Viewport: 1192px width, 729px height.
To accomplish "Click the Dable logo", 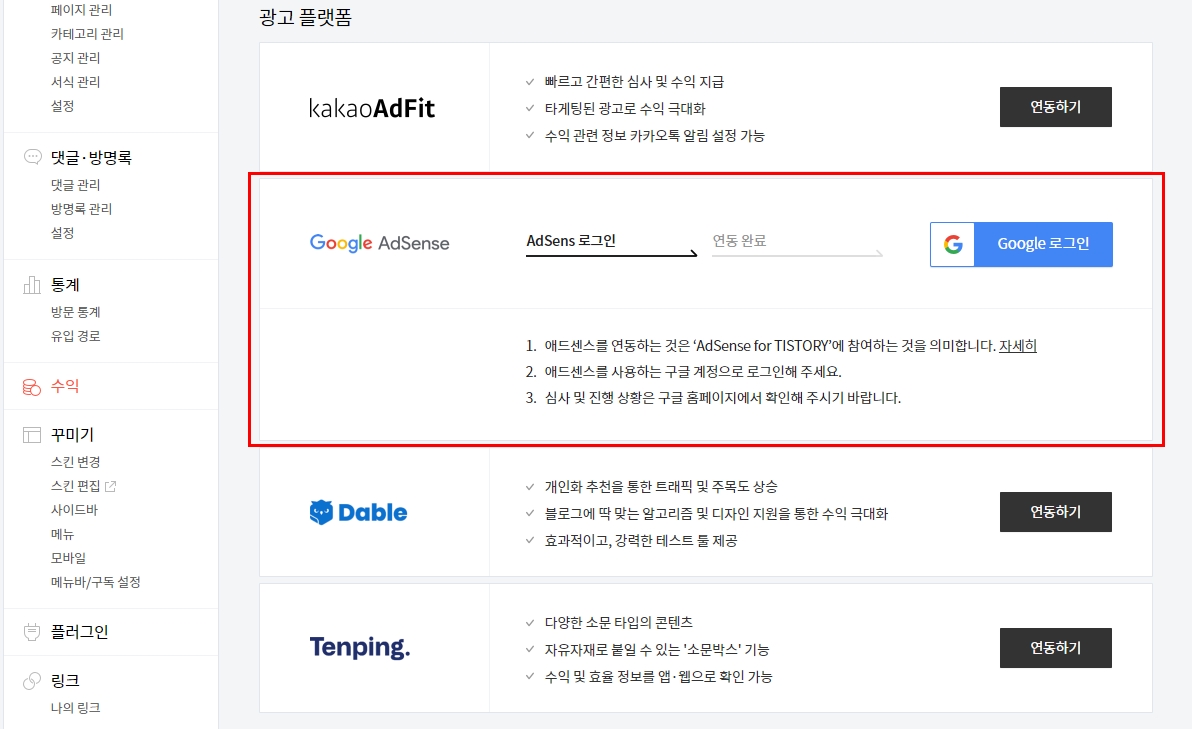I will (358, 512).
